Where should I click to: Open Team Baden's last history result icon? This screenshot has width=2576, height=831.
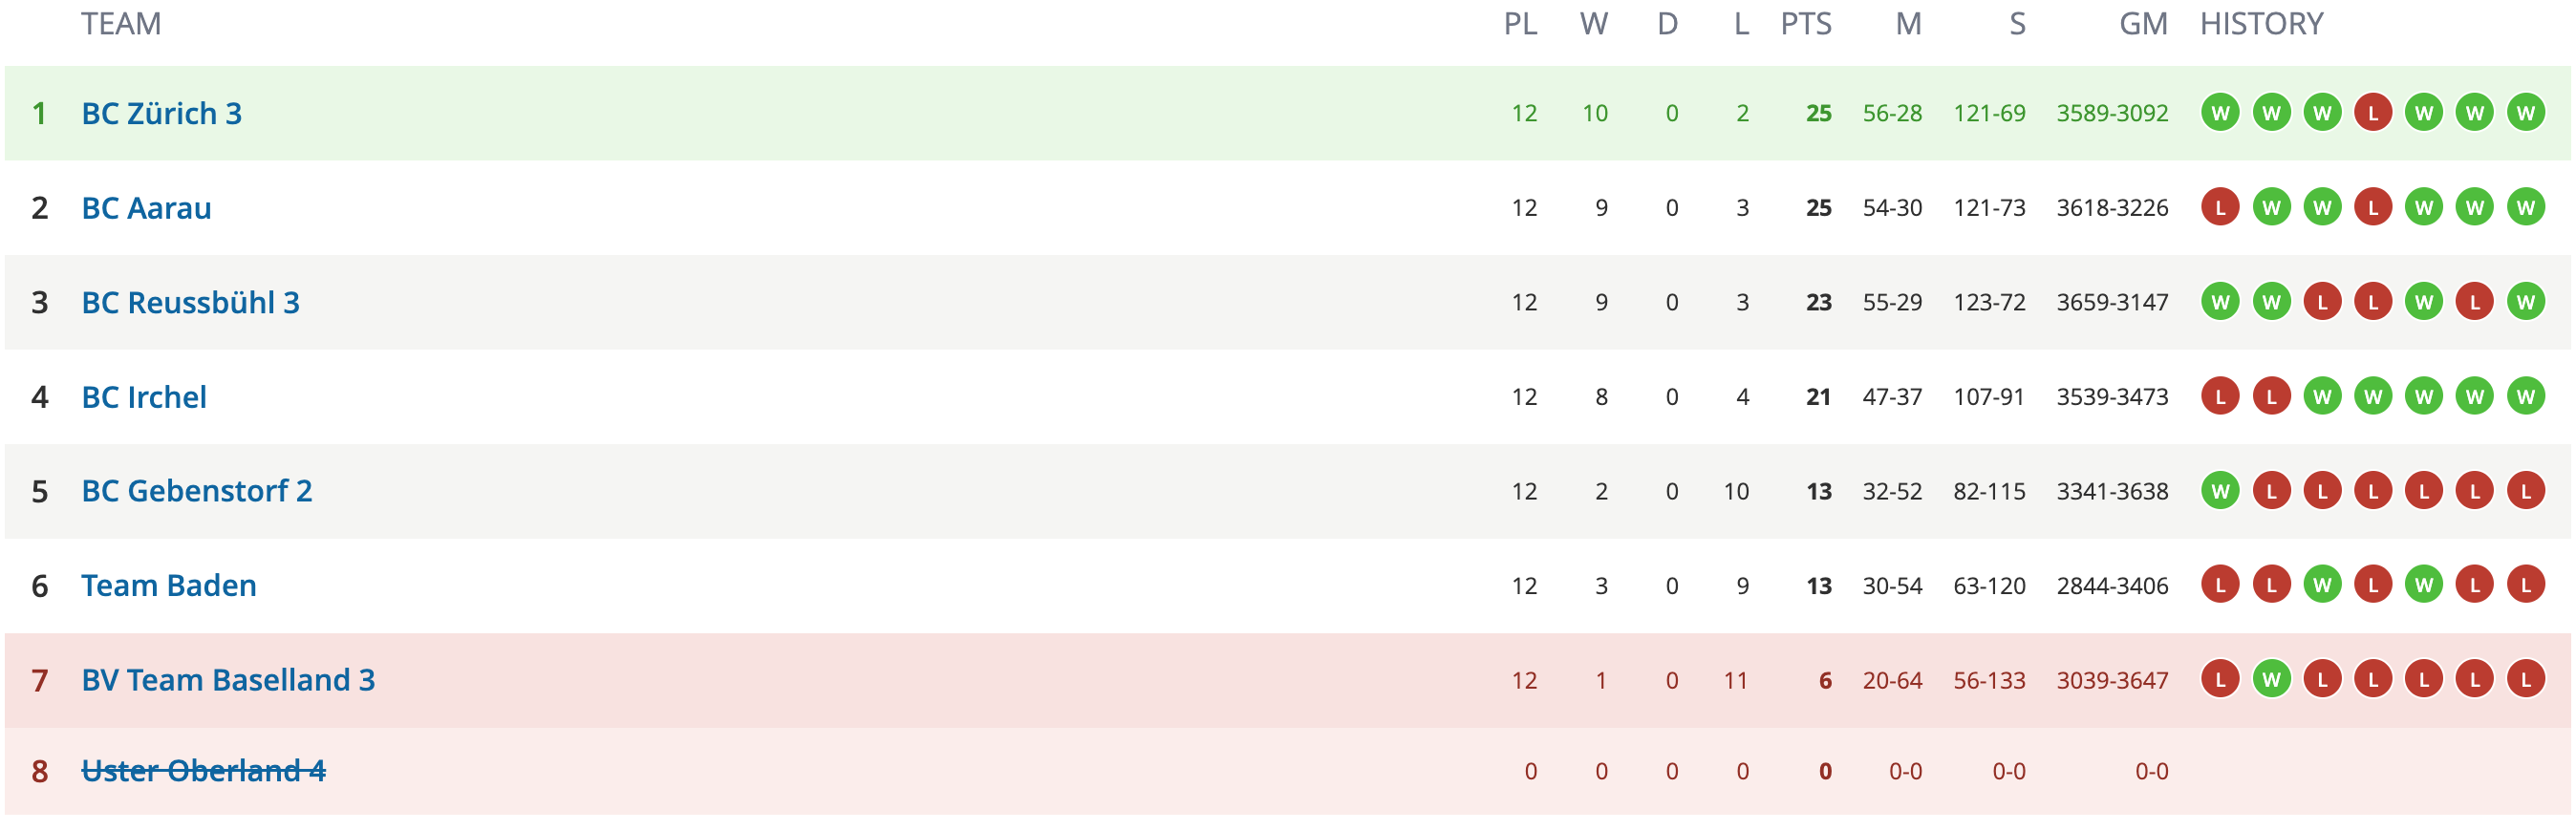point(2525,586)
